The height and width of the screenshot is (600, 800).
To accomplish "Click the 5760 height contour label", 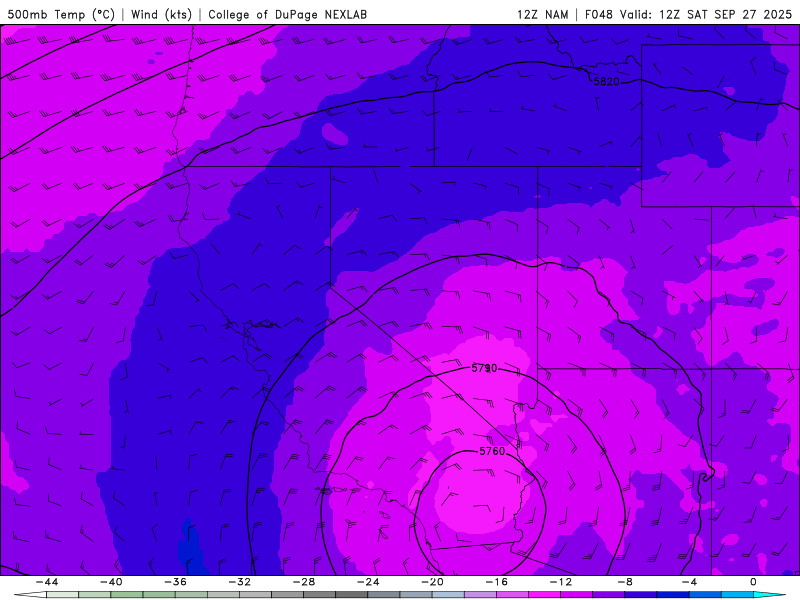I will coord(492,451).
